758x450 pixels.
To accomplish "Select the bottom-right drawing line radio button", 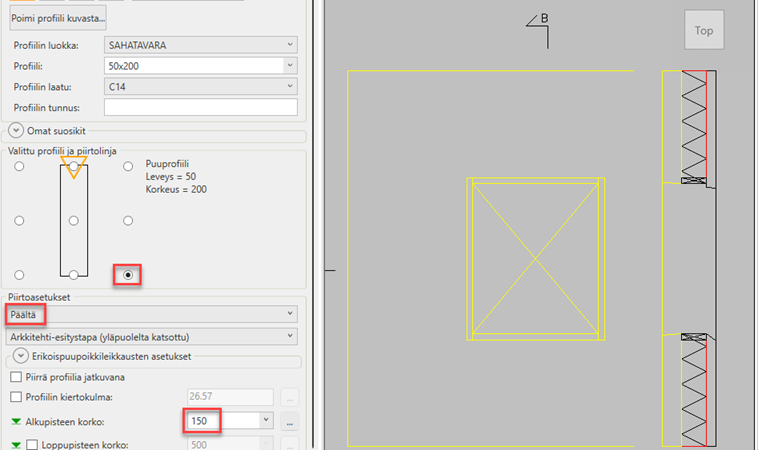I will point(127,274).
